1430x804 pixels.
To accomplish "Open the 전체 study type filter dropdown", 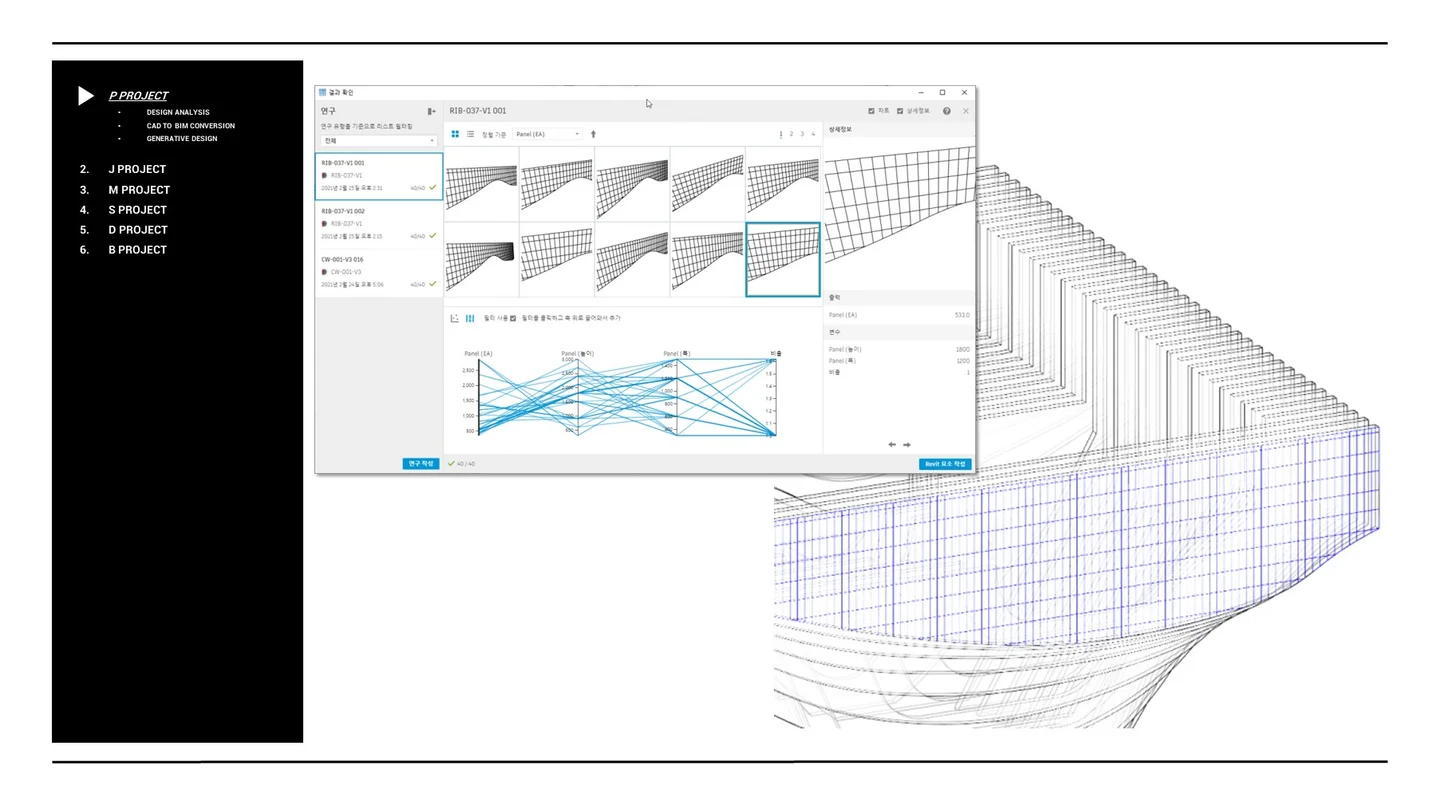I will click(x=379, y=141).
